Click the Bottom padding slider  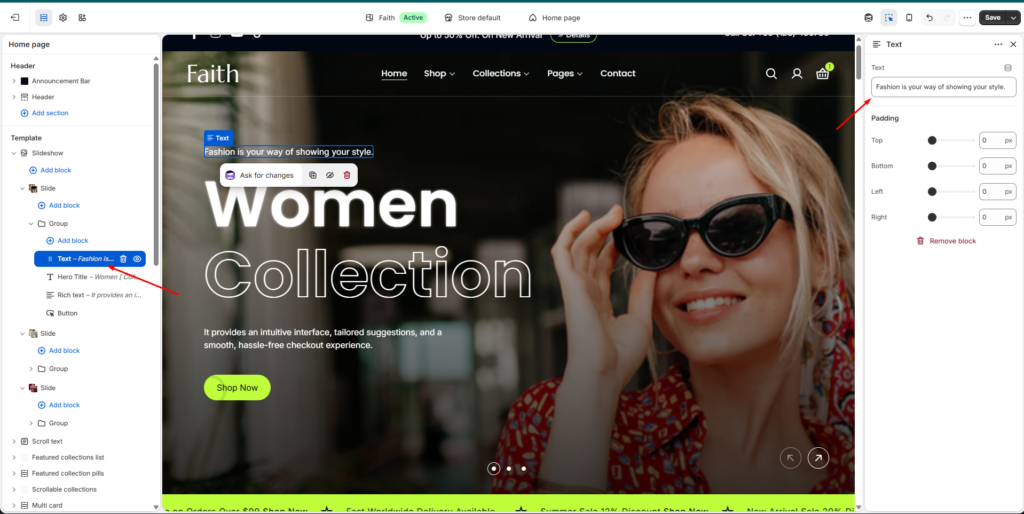pos(952,166)
